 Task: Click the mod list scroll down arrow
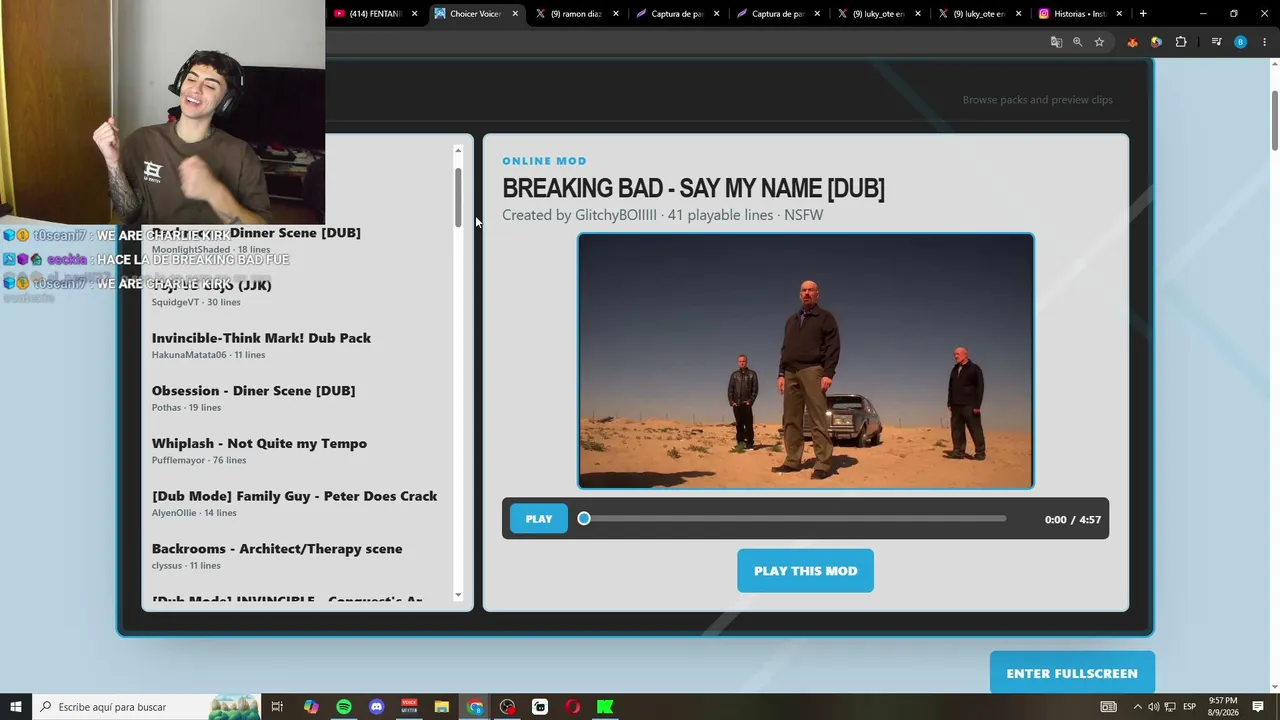[x=458, y=596]
